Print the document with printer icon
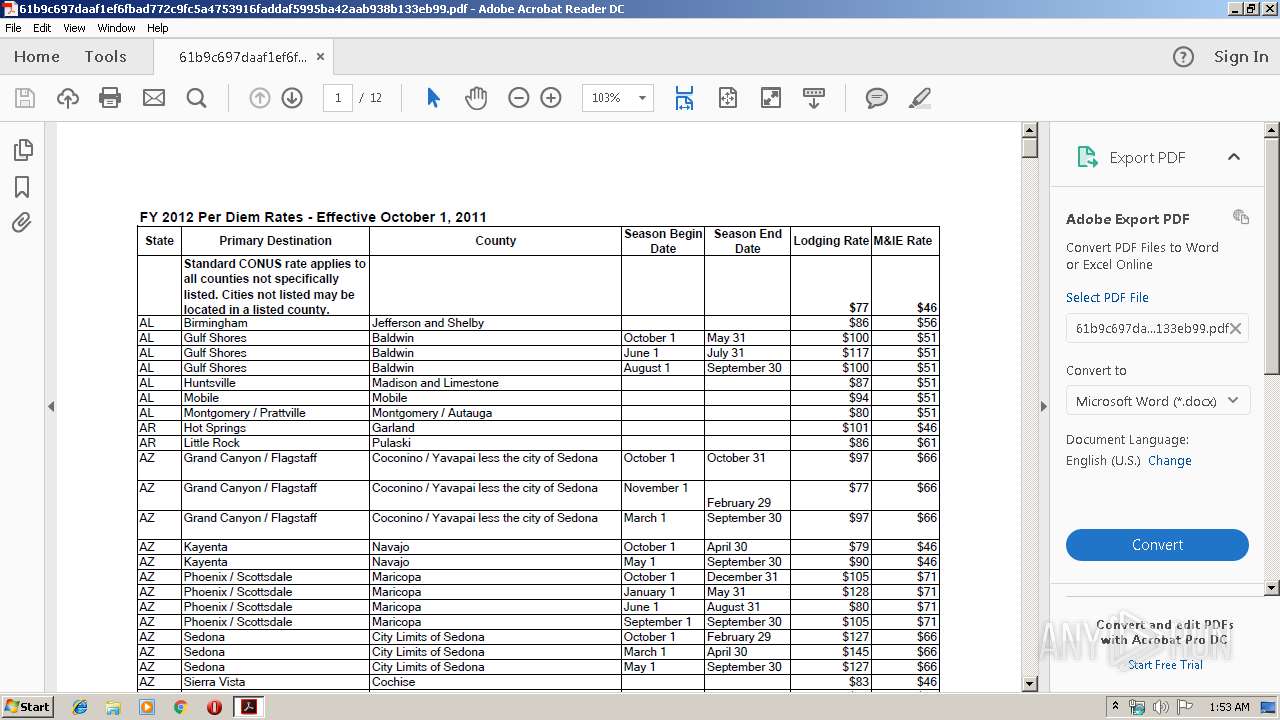This screenshot has height=720, width=1280. [110, 98]
